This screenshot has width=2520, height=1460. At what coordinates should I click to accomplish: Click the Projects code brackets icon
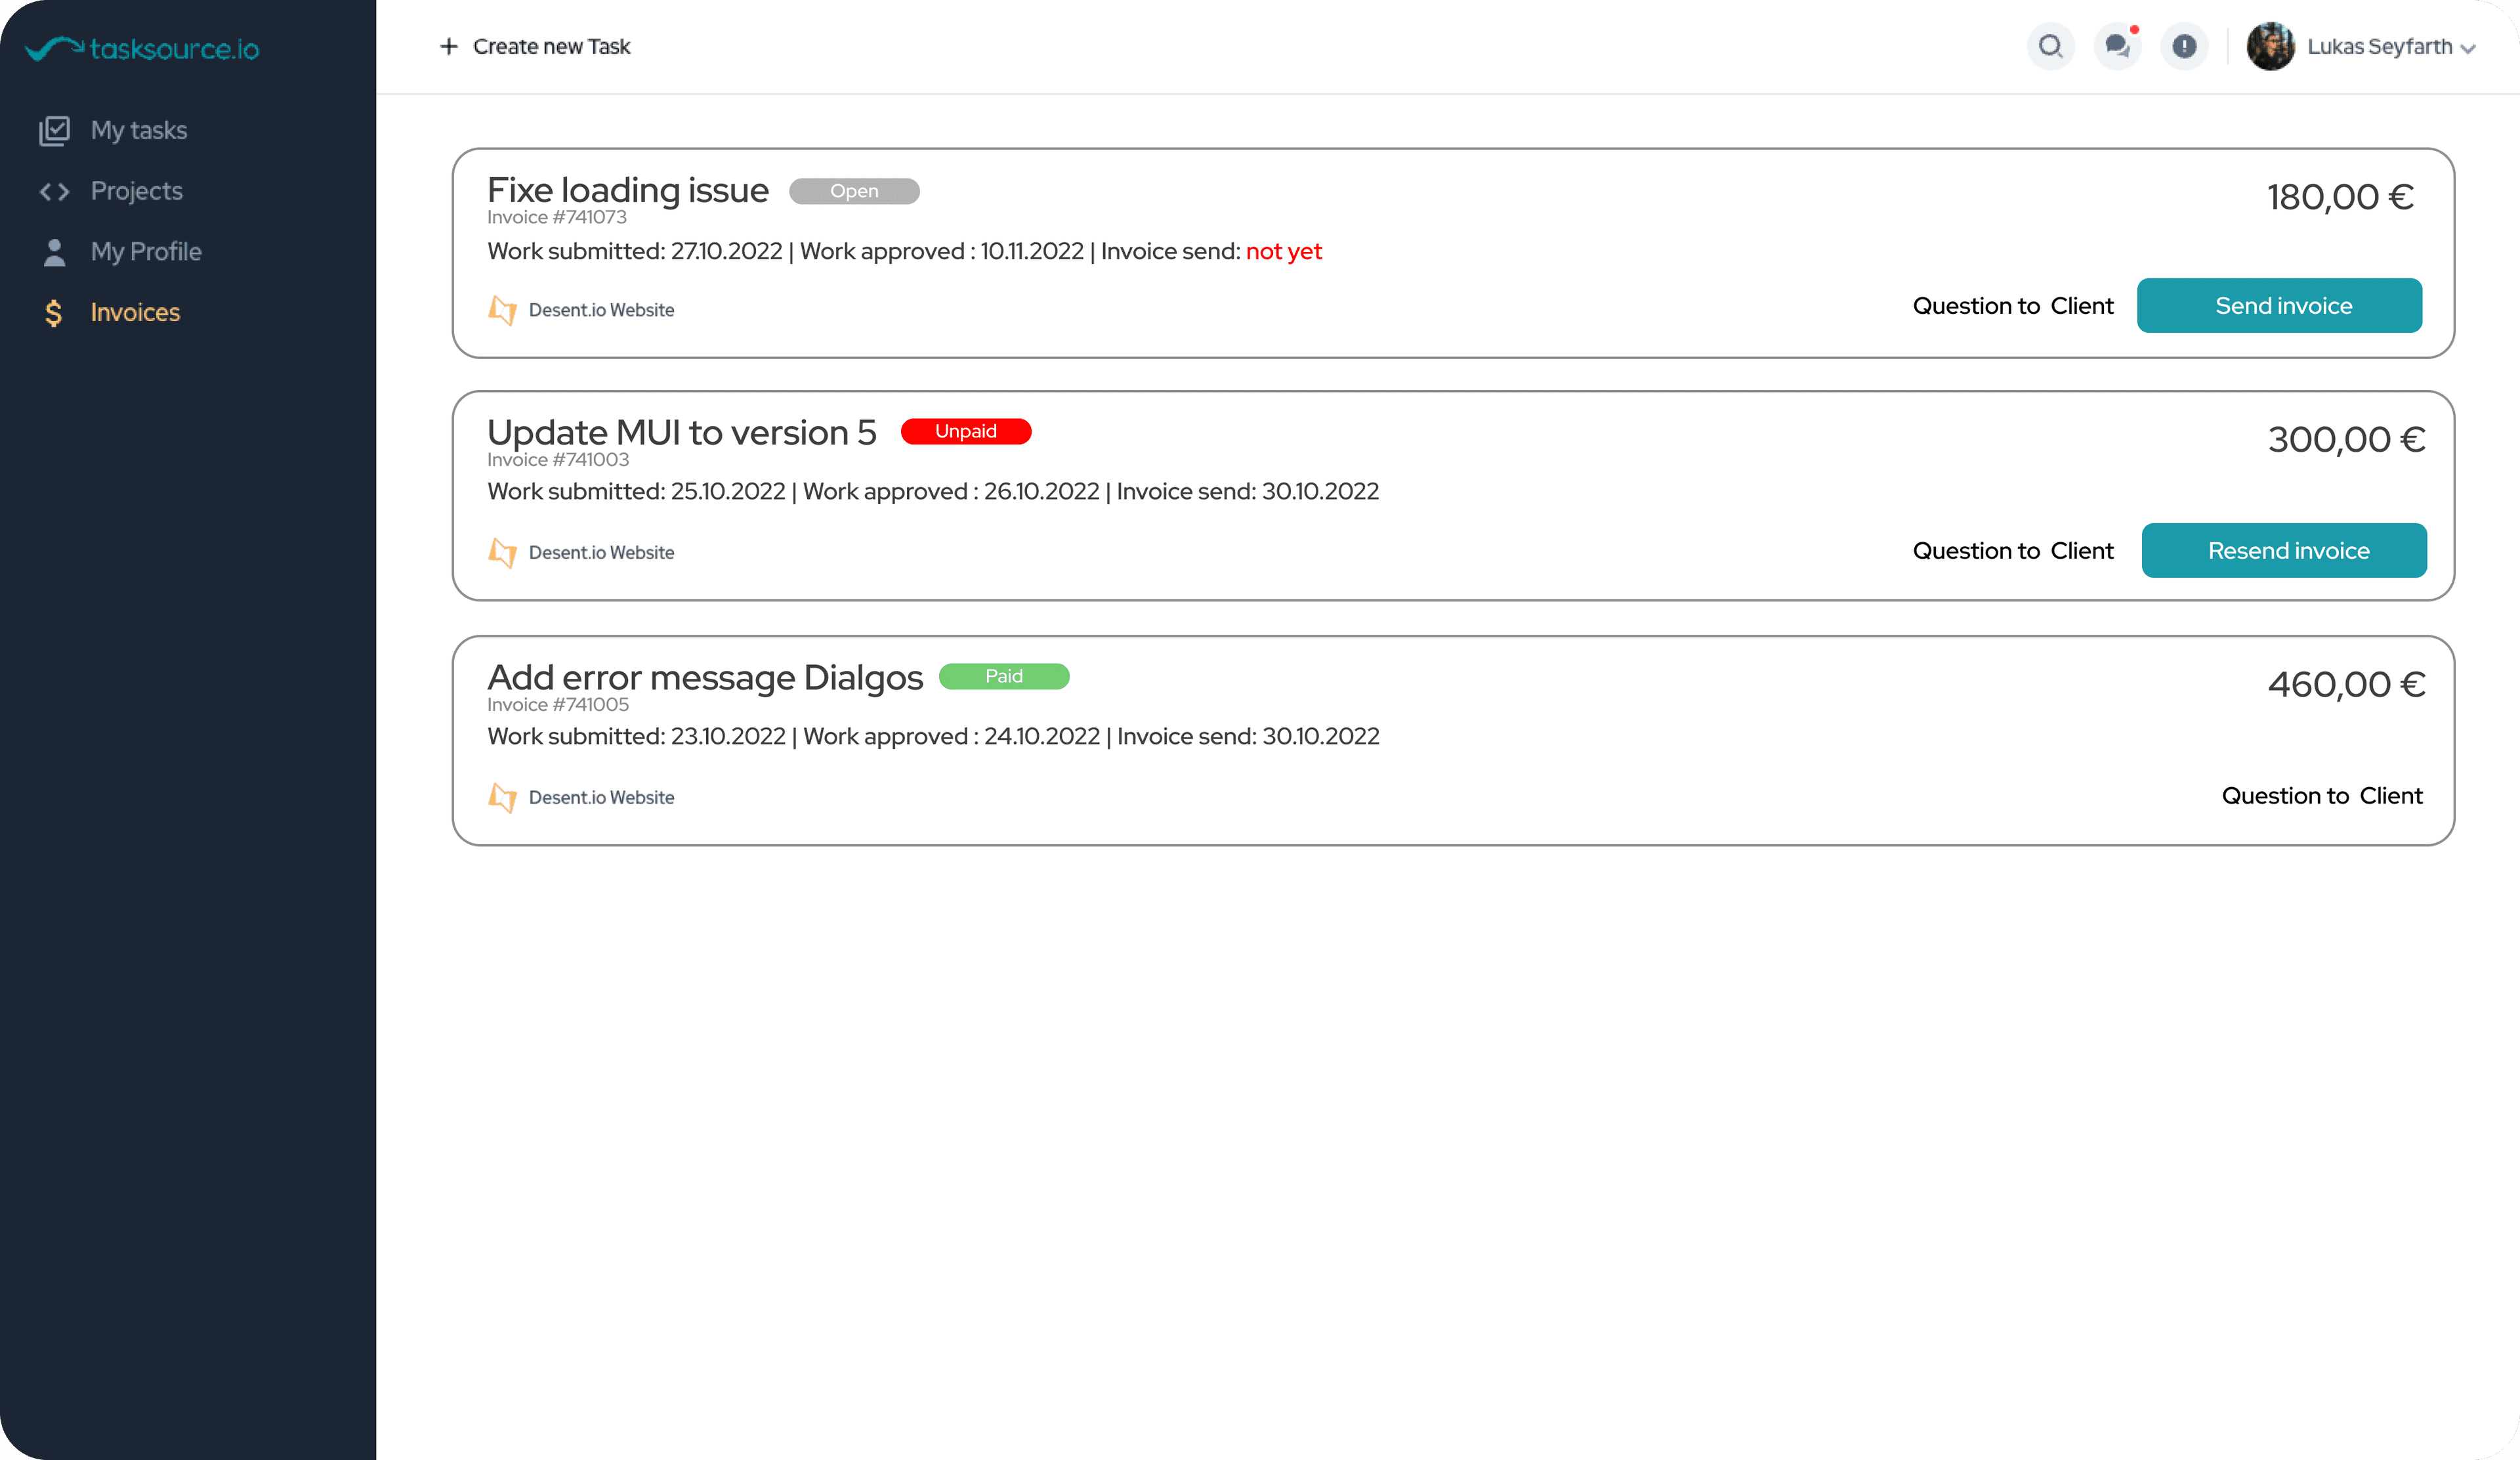pyautogui.click(x=54, y=191)
